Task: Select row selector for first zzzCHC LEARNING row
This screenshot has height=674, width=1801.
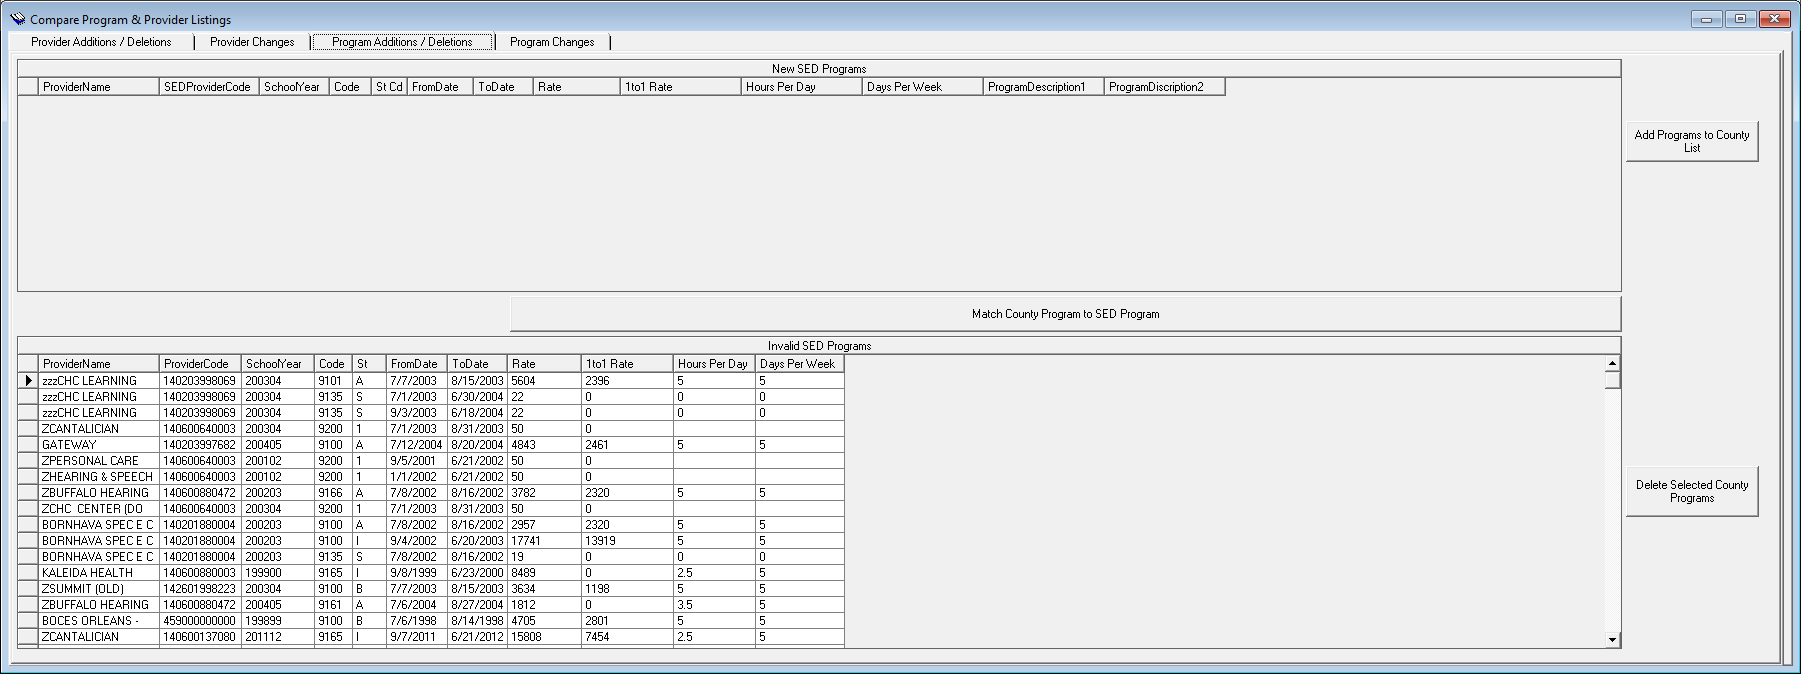Action: pyautogui.click(x=28, y=381)
